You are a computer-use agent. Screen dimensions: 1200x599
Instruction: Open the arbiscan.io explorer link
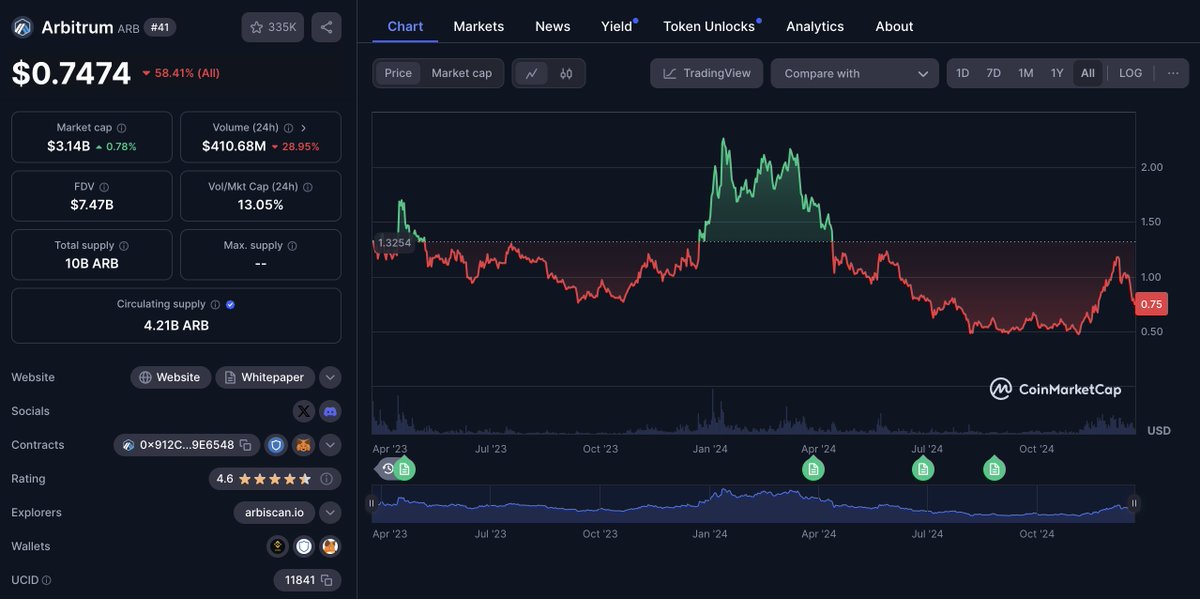274,512
